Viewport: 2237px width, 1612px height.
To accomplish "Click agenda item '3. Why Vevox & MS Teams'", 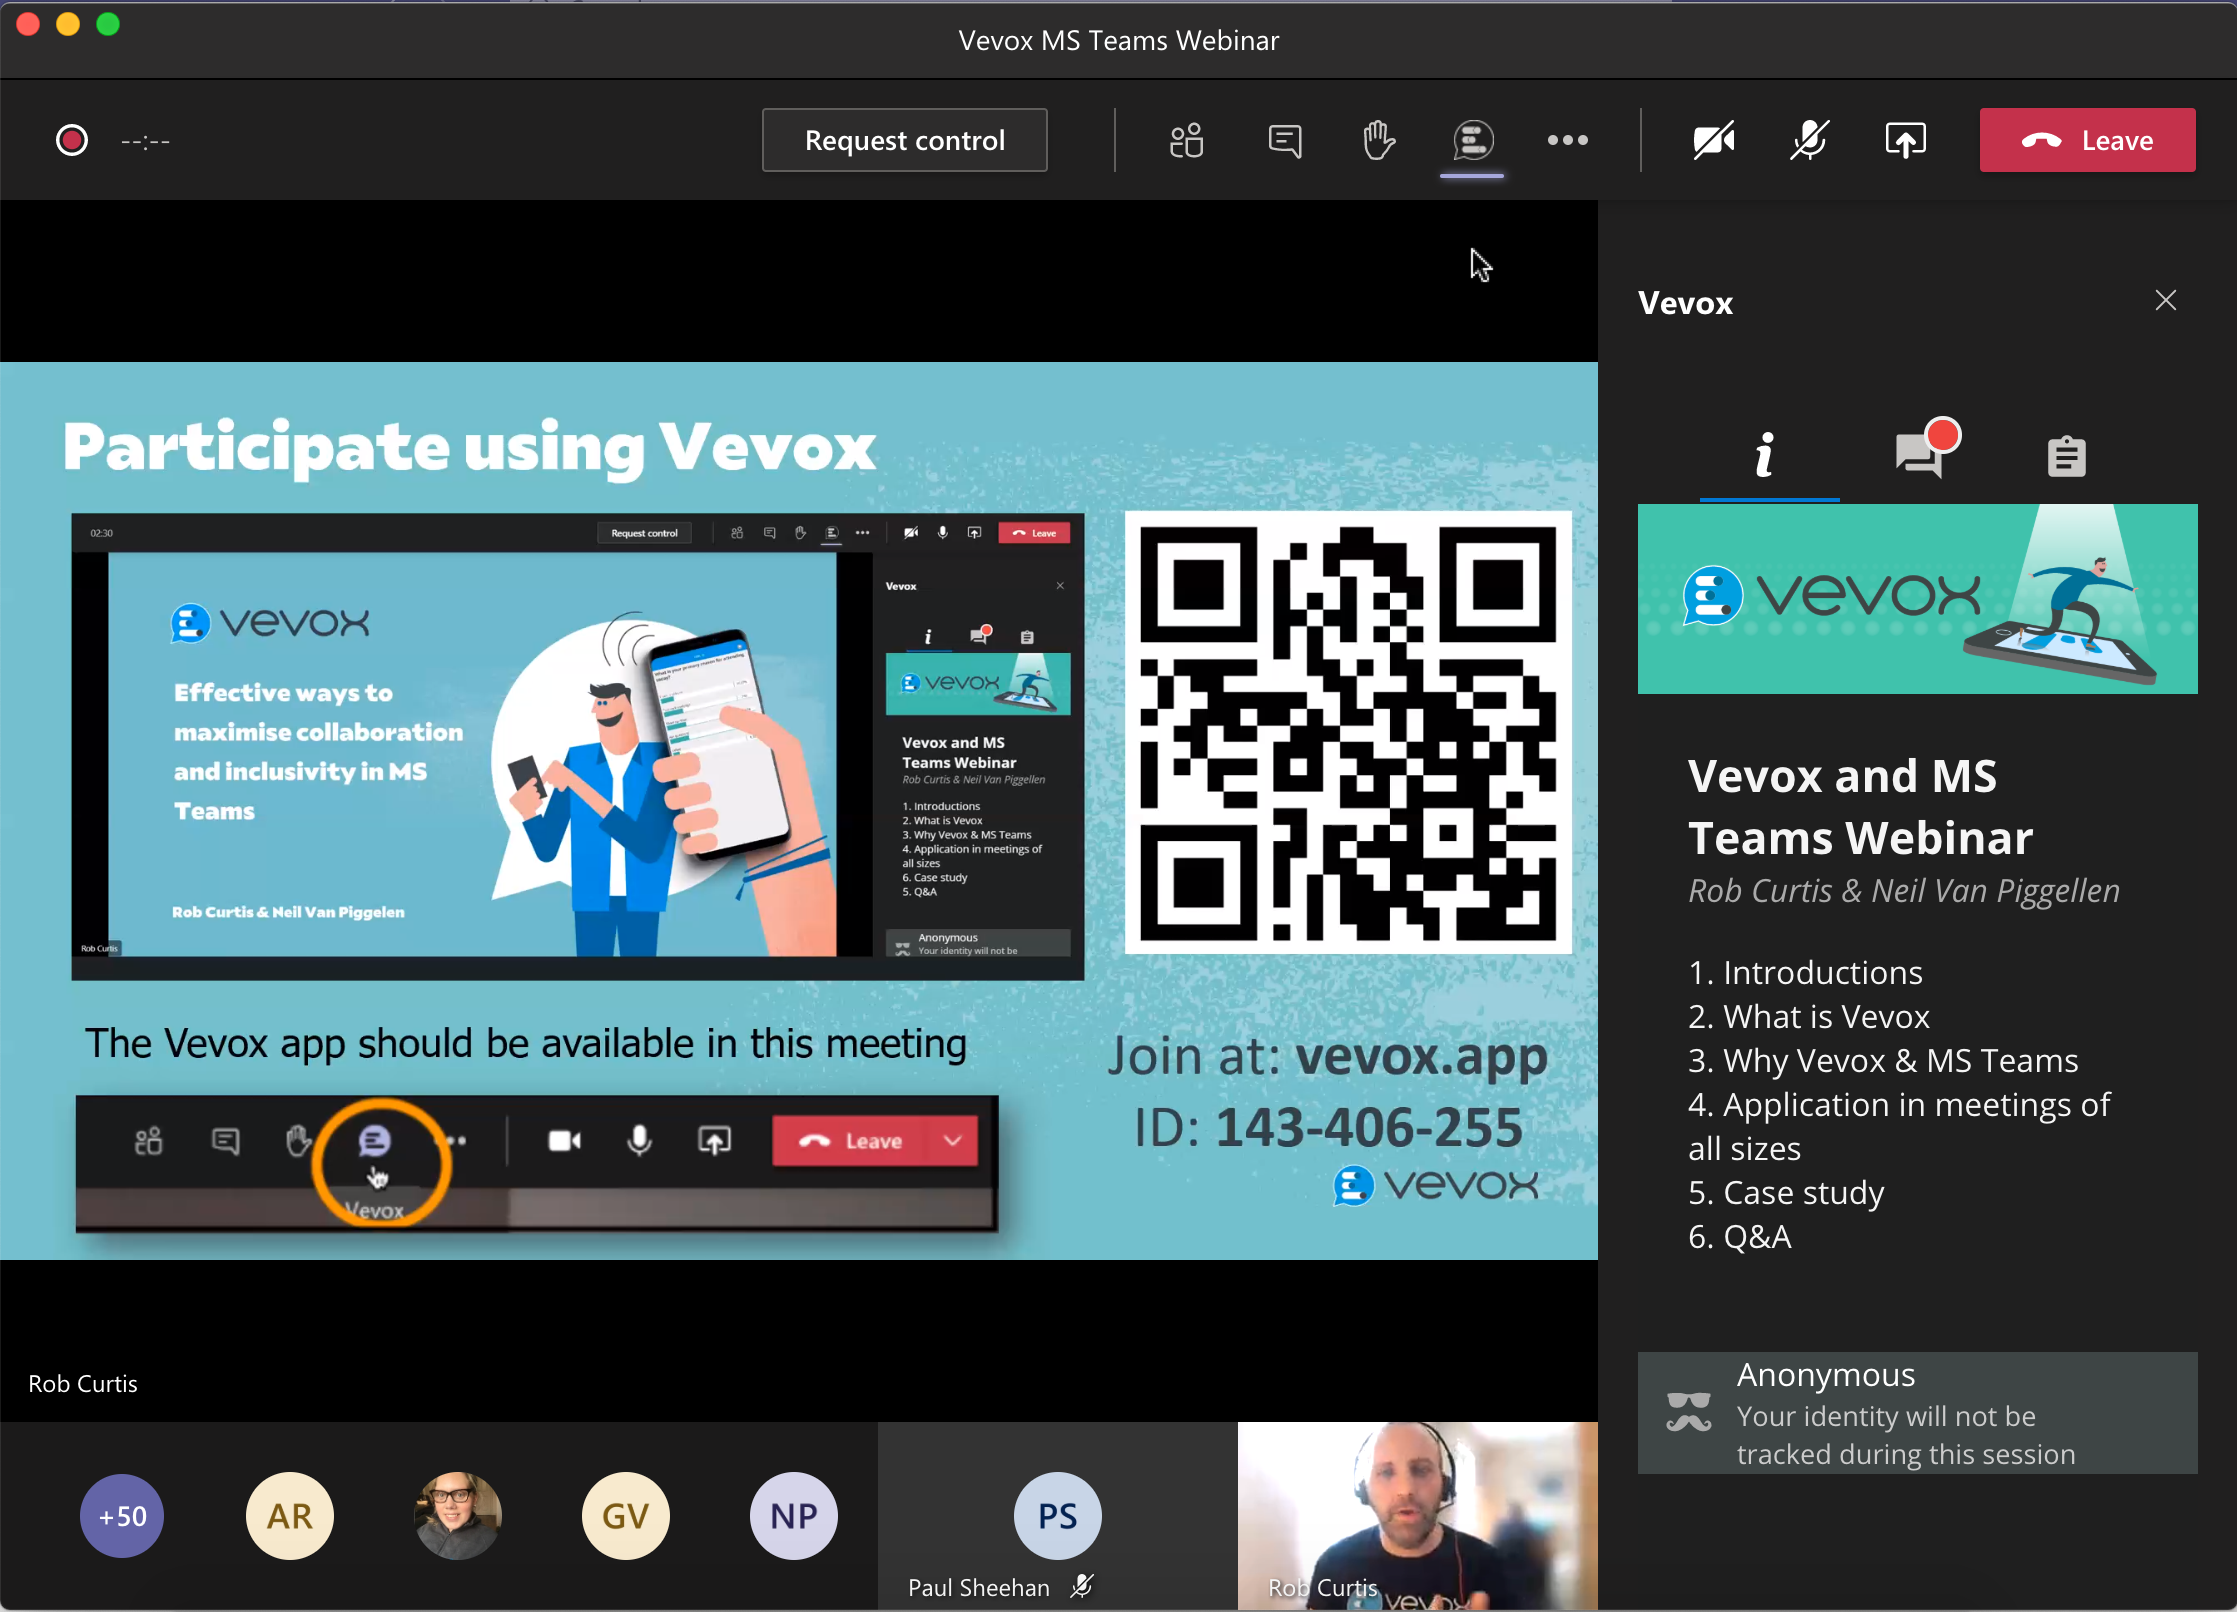I will (1883, 1060).
